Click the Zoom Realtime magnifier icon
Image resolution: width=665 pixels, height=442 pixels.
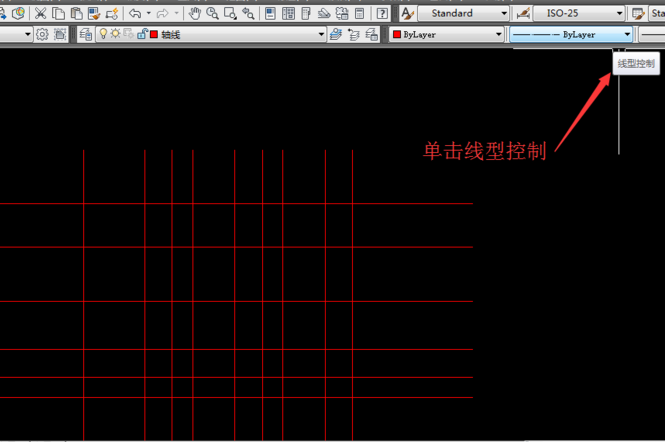click(x=212, y=14)
